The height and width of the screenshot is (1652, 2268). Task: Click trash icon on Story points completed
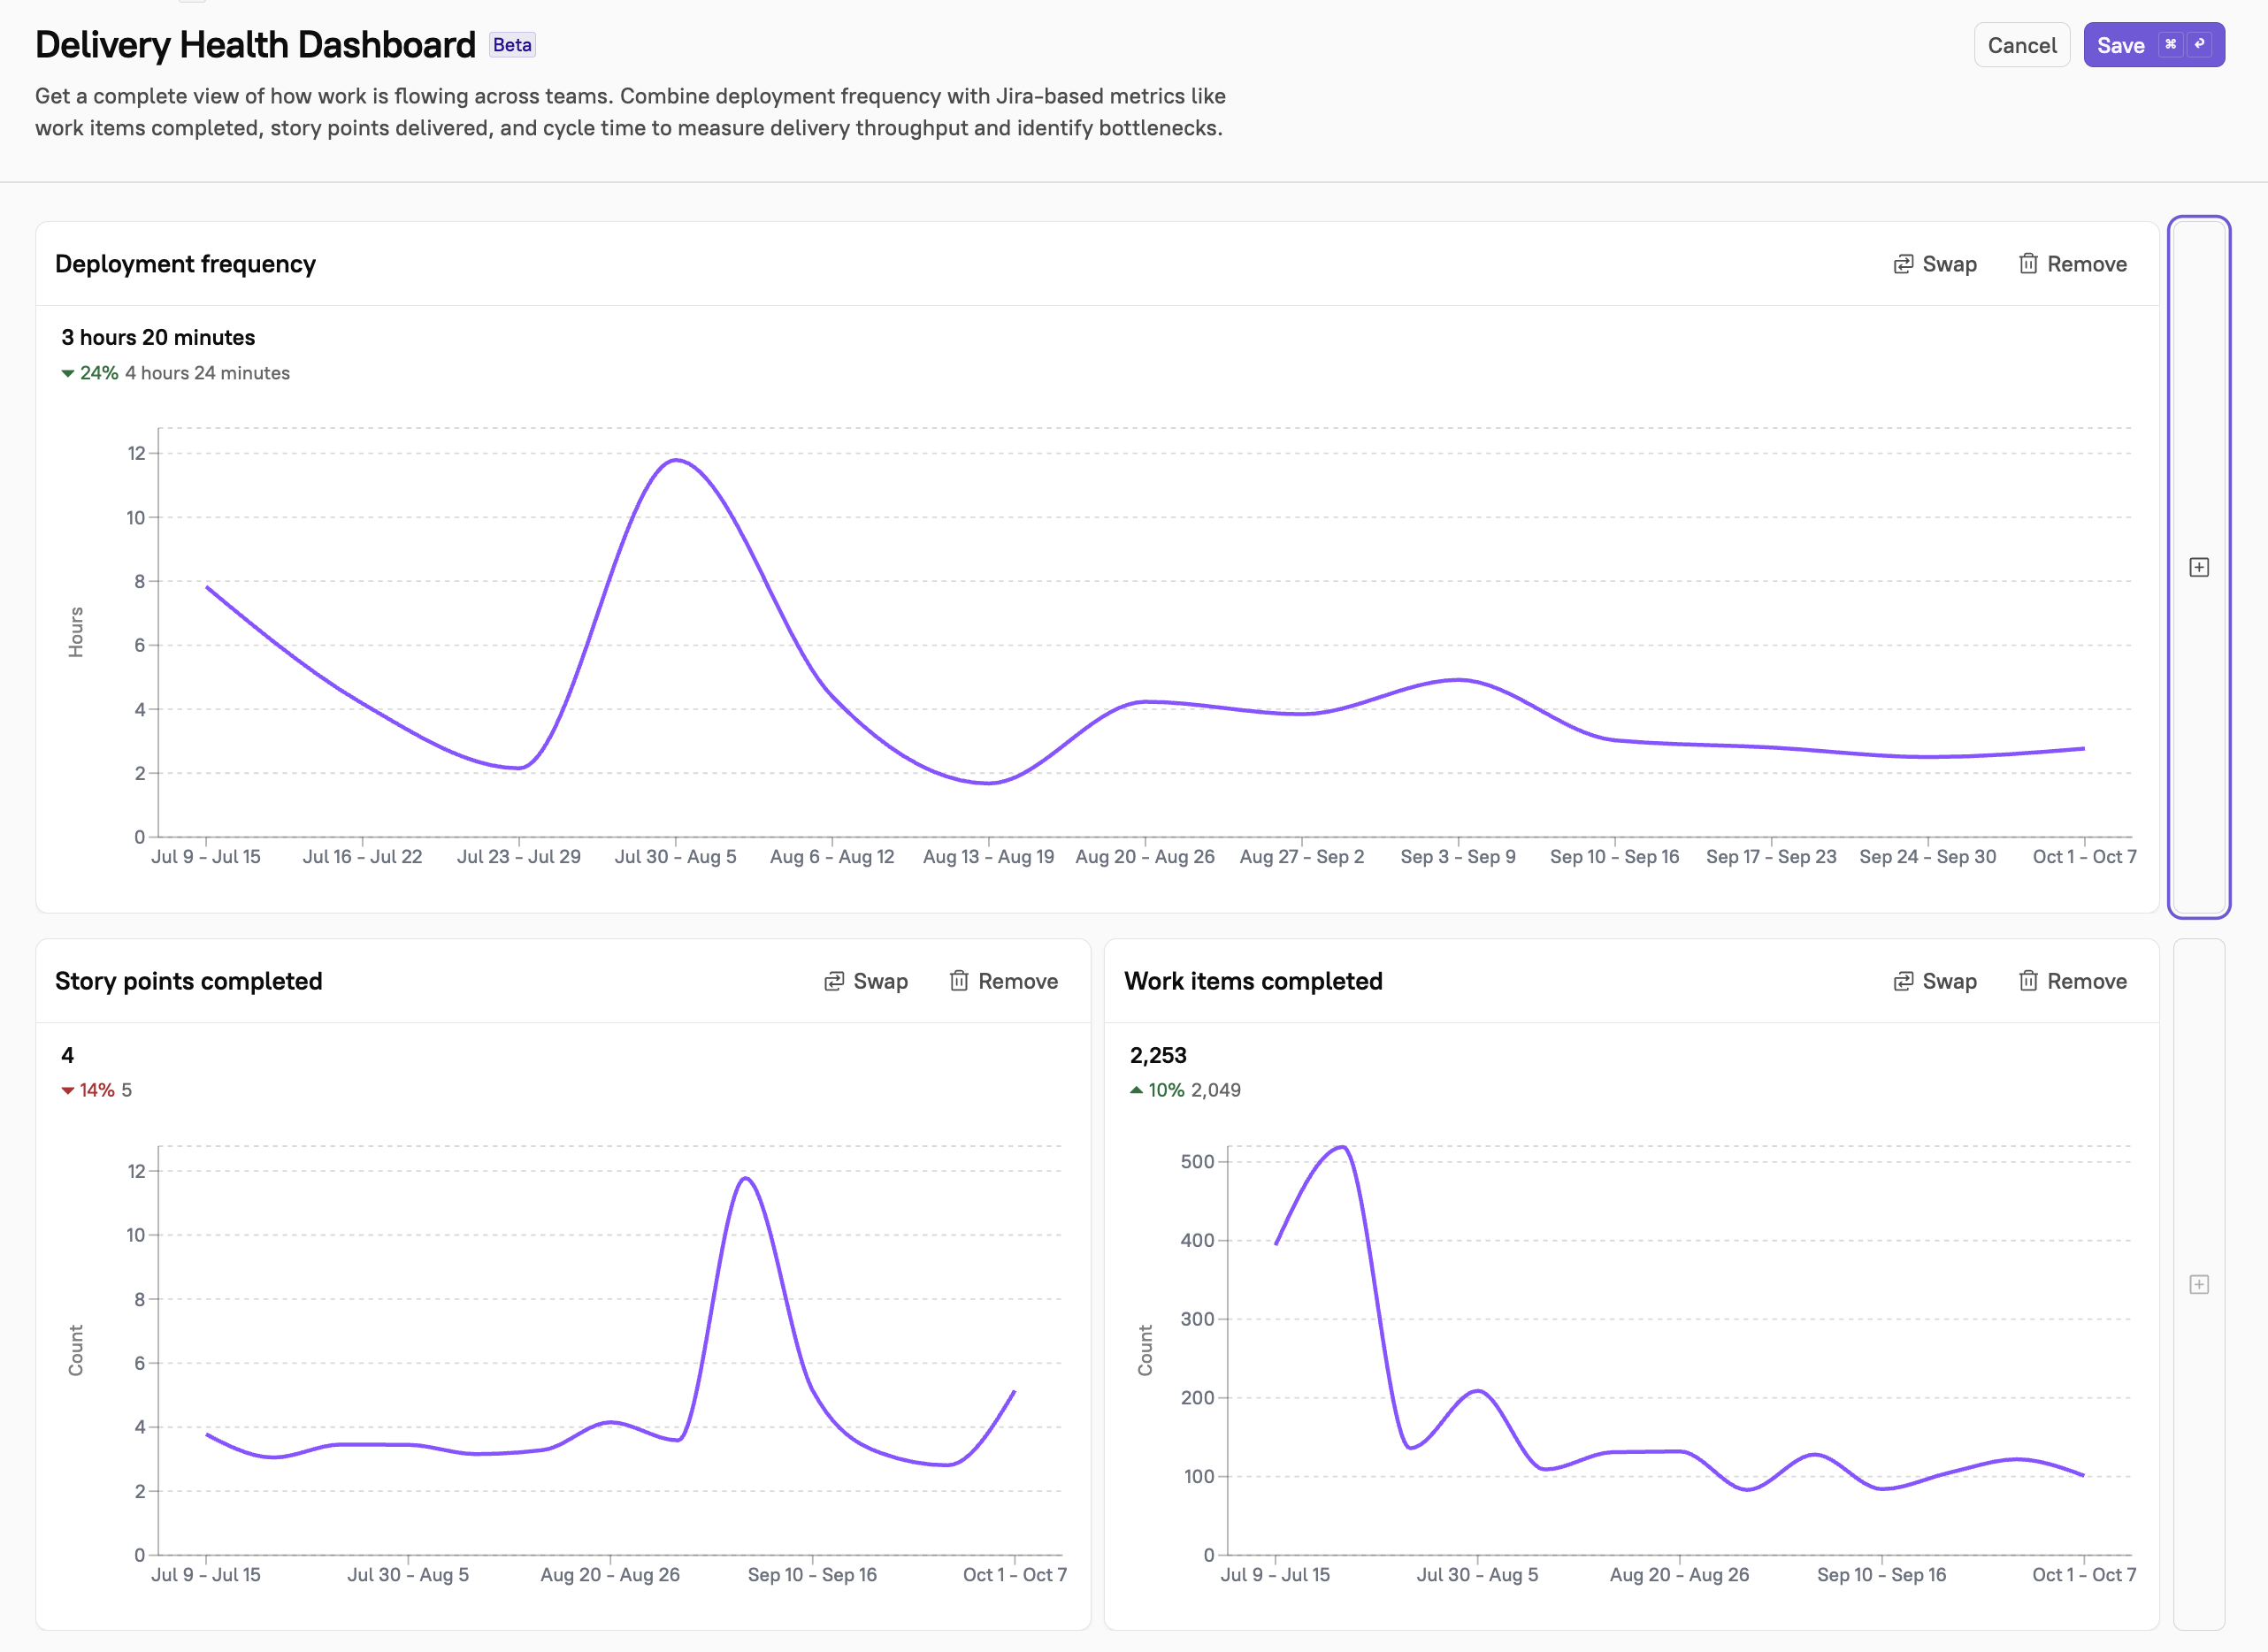coord(958,981)
